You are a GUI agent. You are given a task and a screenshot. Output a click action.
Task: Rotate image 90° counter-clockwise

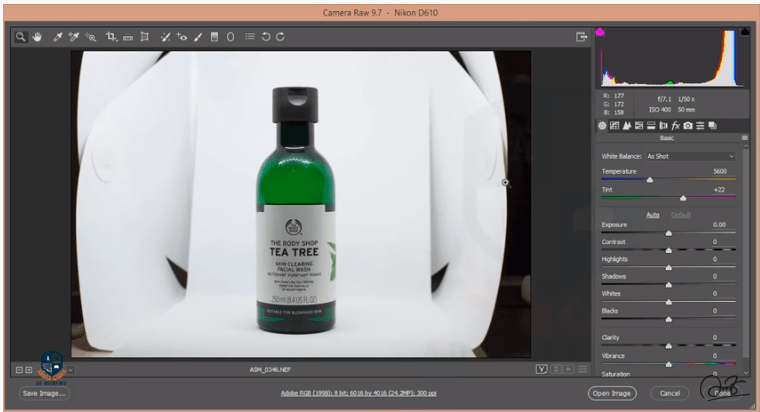pyautogui.click(x=266, y=37)
